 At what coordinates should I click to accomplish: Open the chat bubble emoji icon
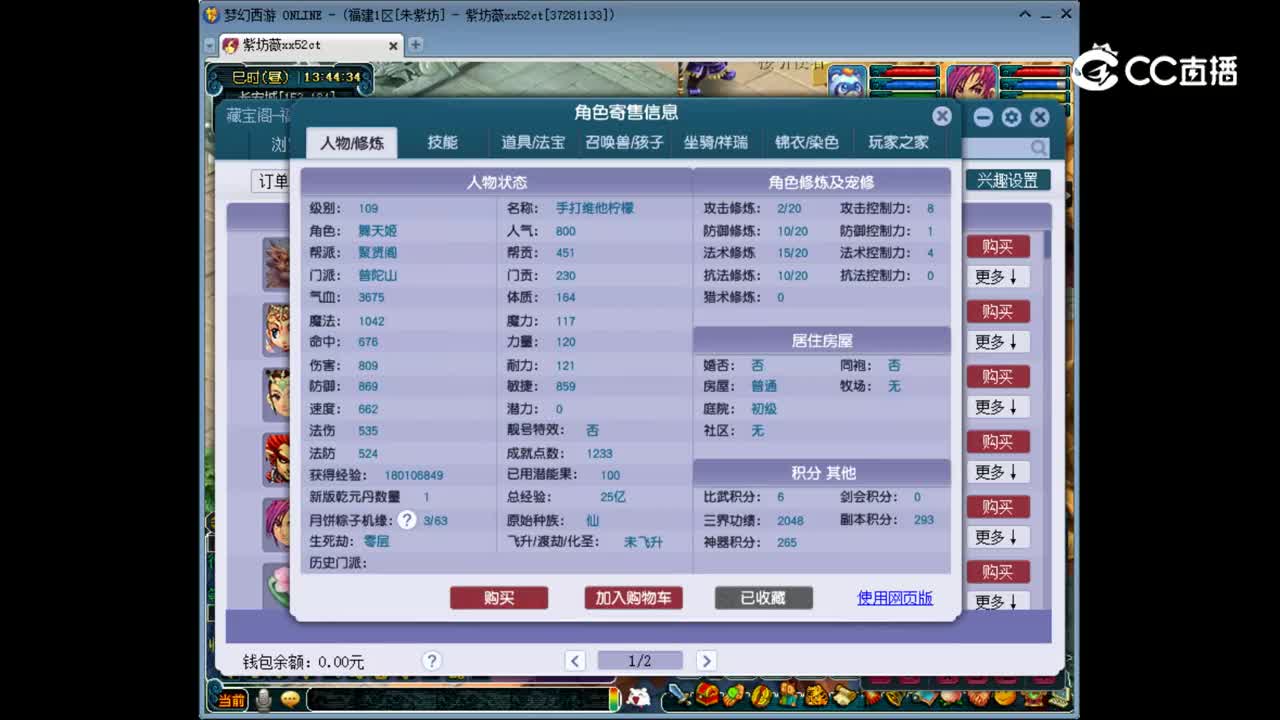[x=290, y=699]
